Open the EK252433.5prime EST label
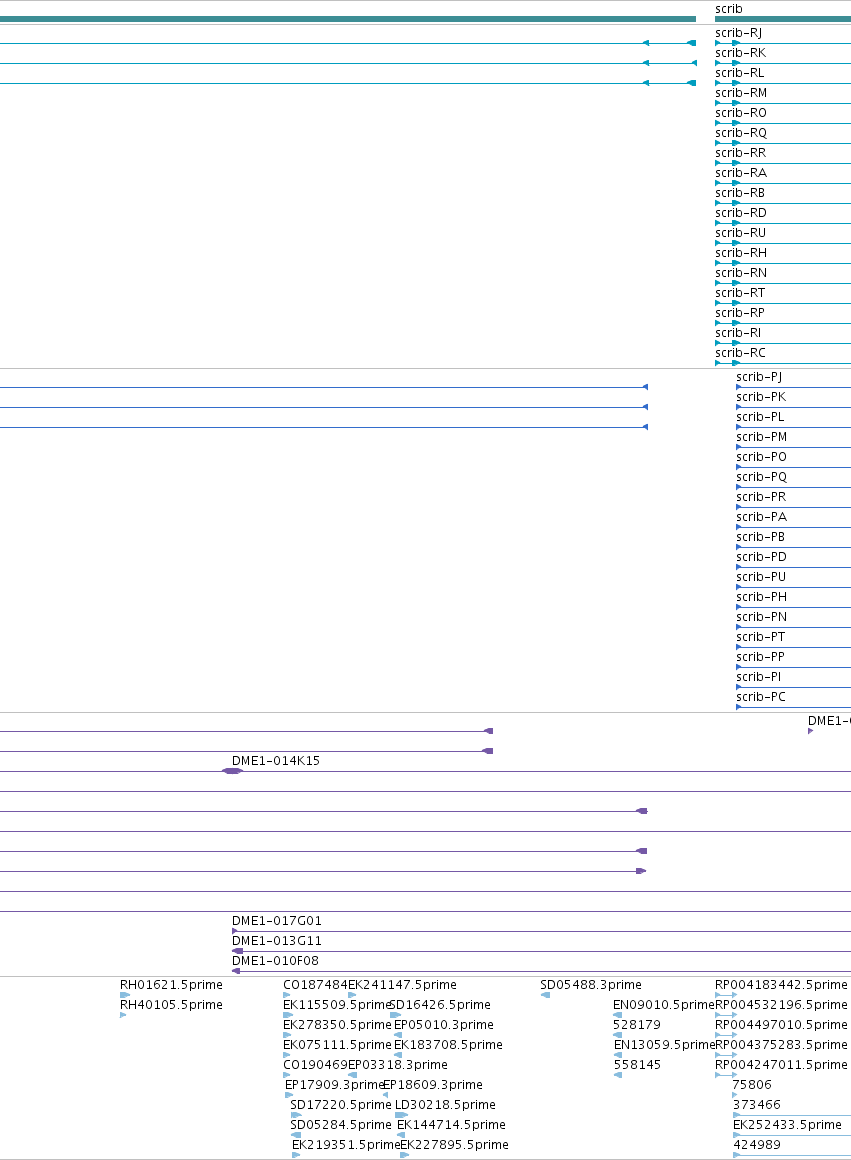This screenshot has height=1160, width=851. (787, 1124)
